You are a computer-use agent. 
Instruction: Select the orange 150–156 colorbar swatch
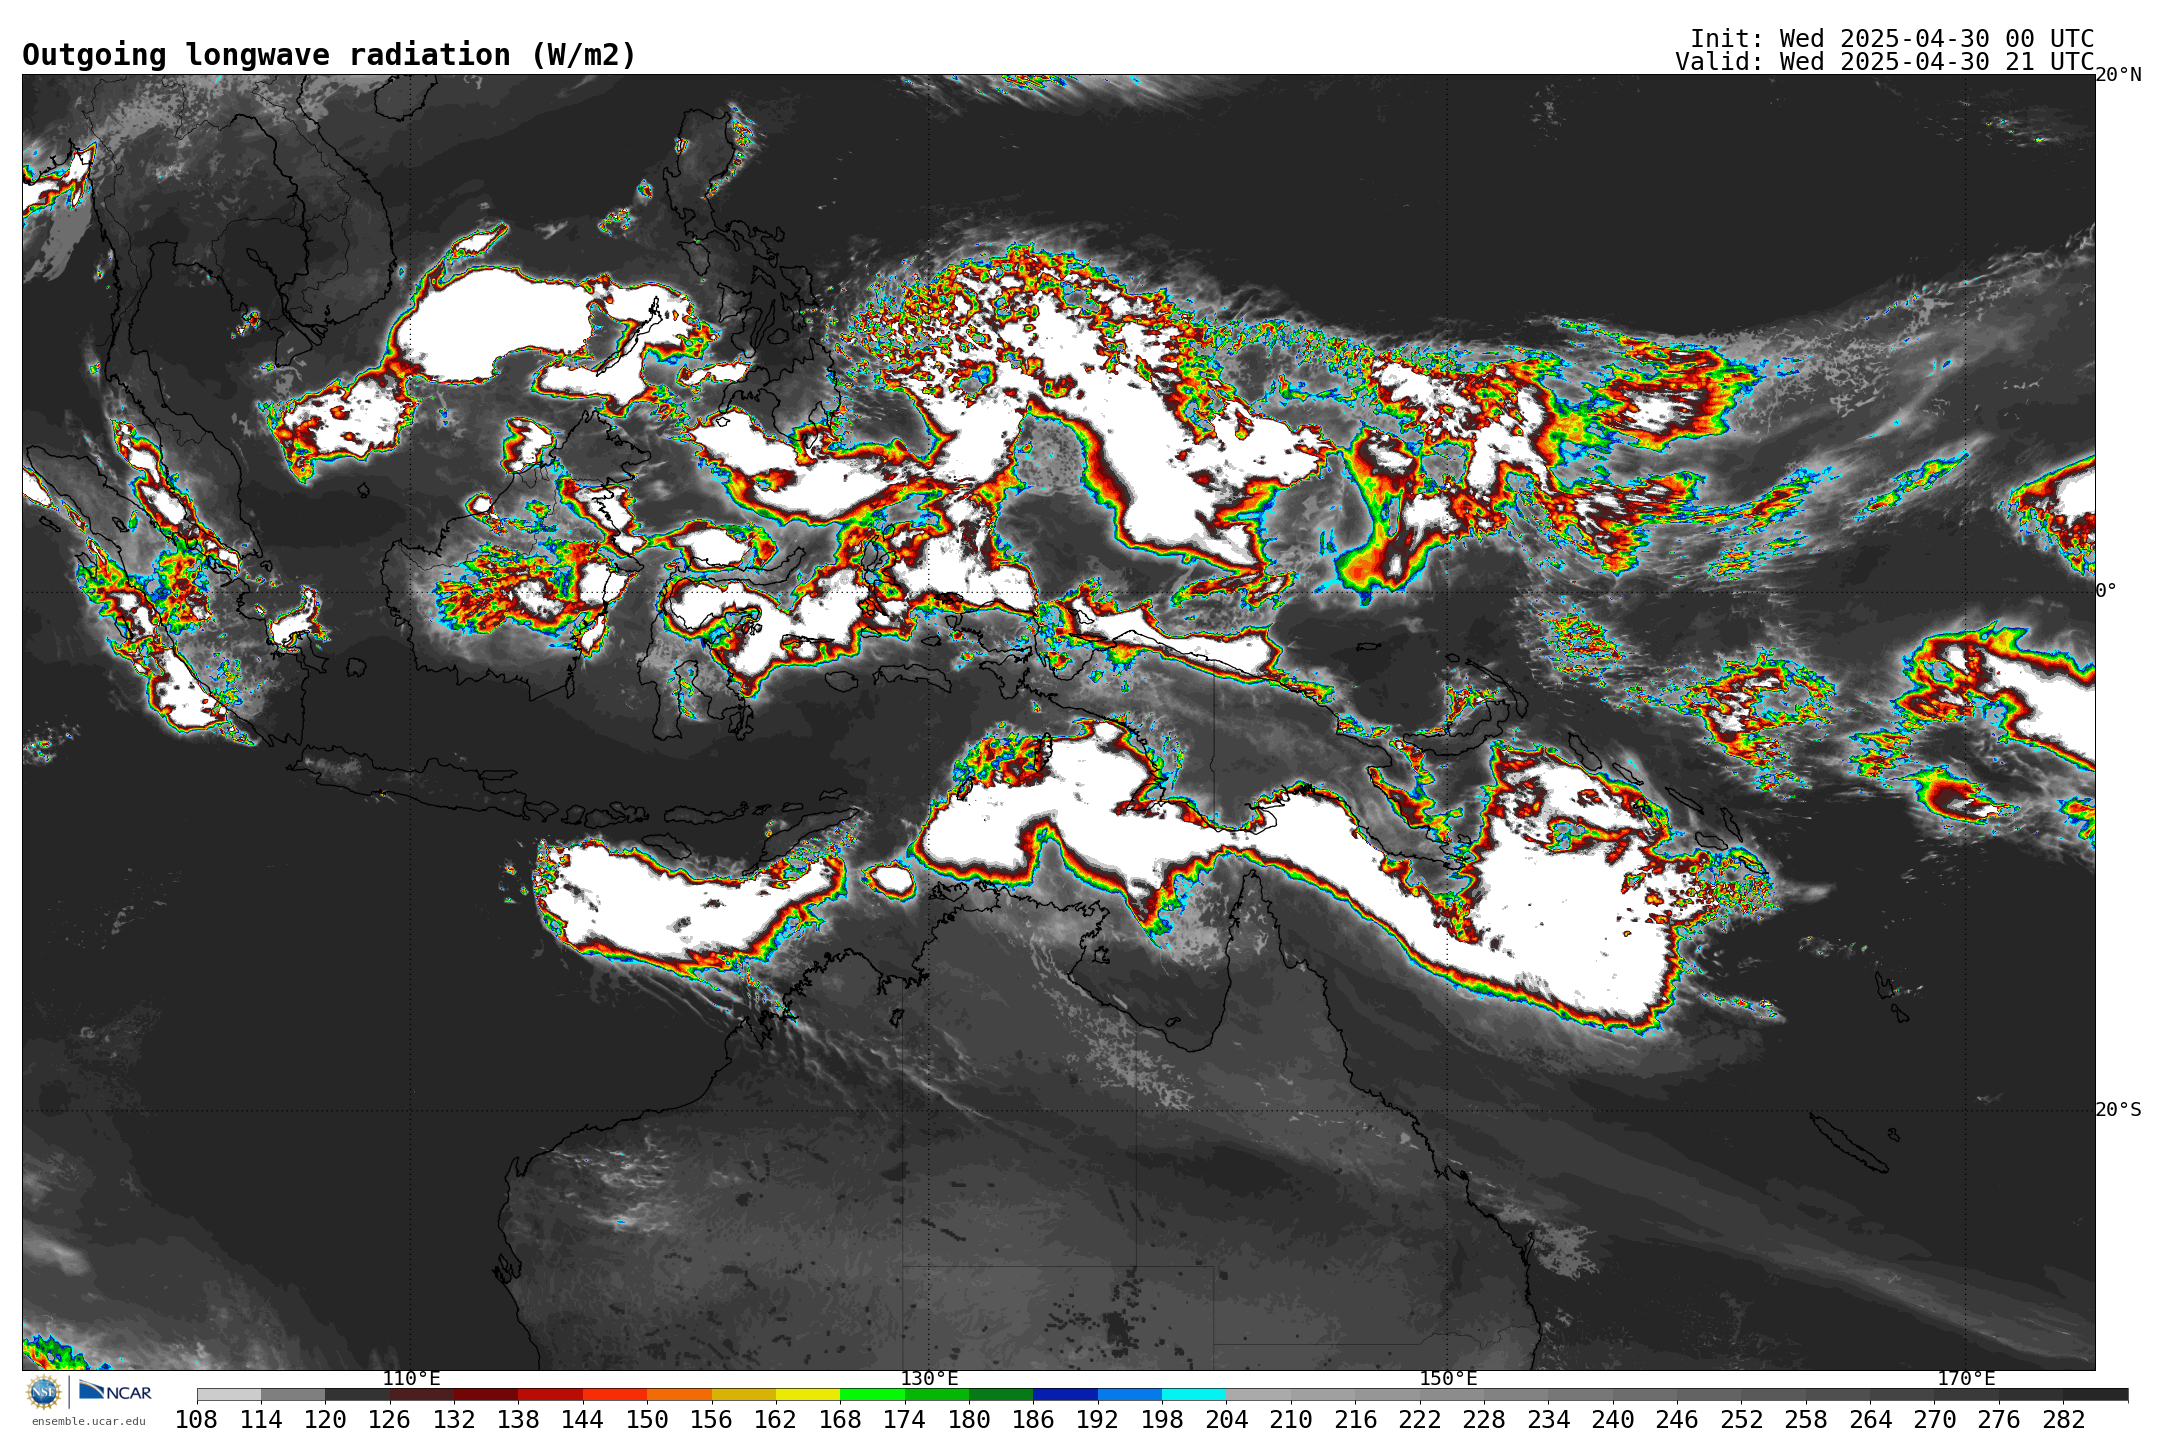point(679,1395)
